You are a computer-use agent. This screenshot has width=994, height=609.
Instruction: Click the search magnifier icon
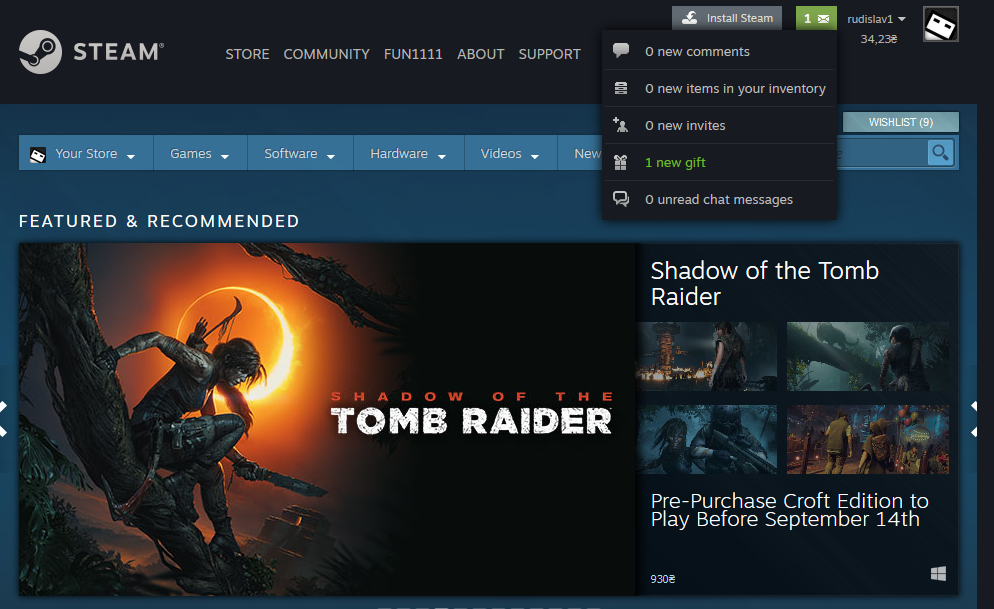[940, 152]
